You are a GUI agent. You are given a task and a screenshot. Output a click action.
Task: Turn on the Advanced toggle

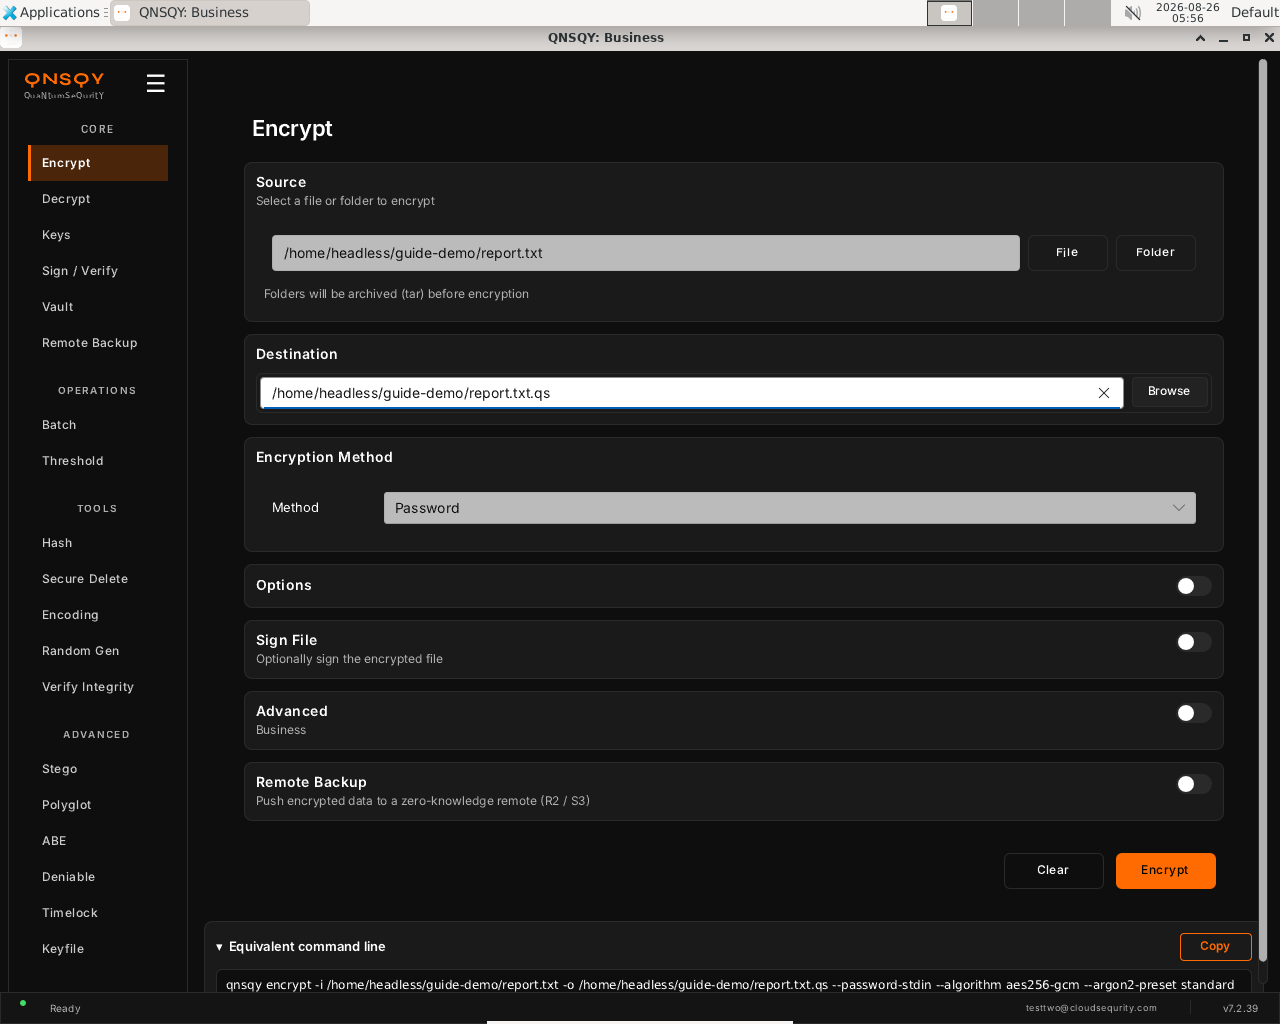1193,713
